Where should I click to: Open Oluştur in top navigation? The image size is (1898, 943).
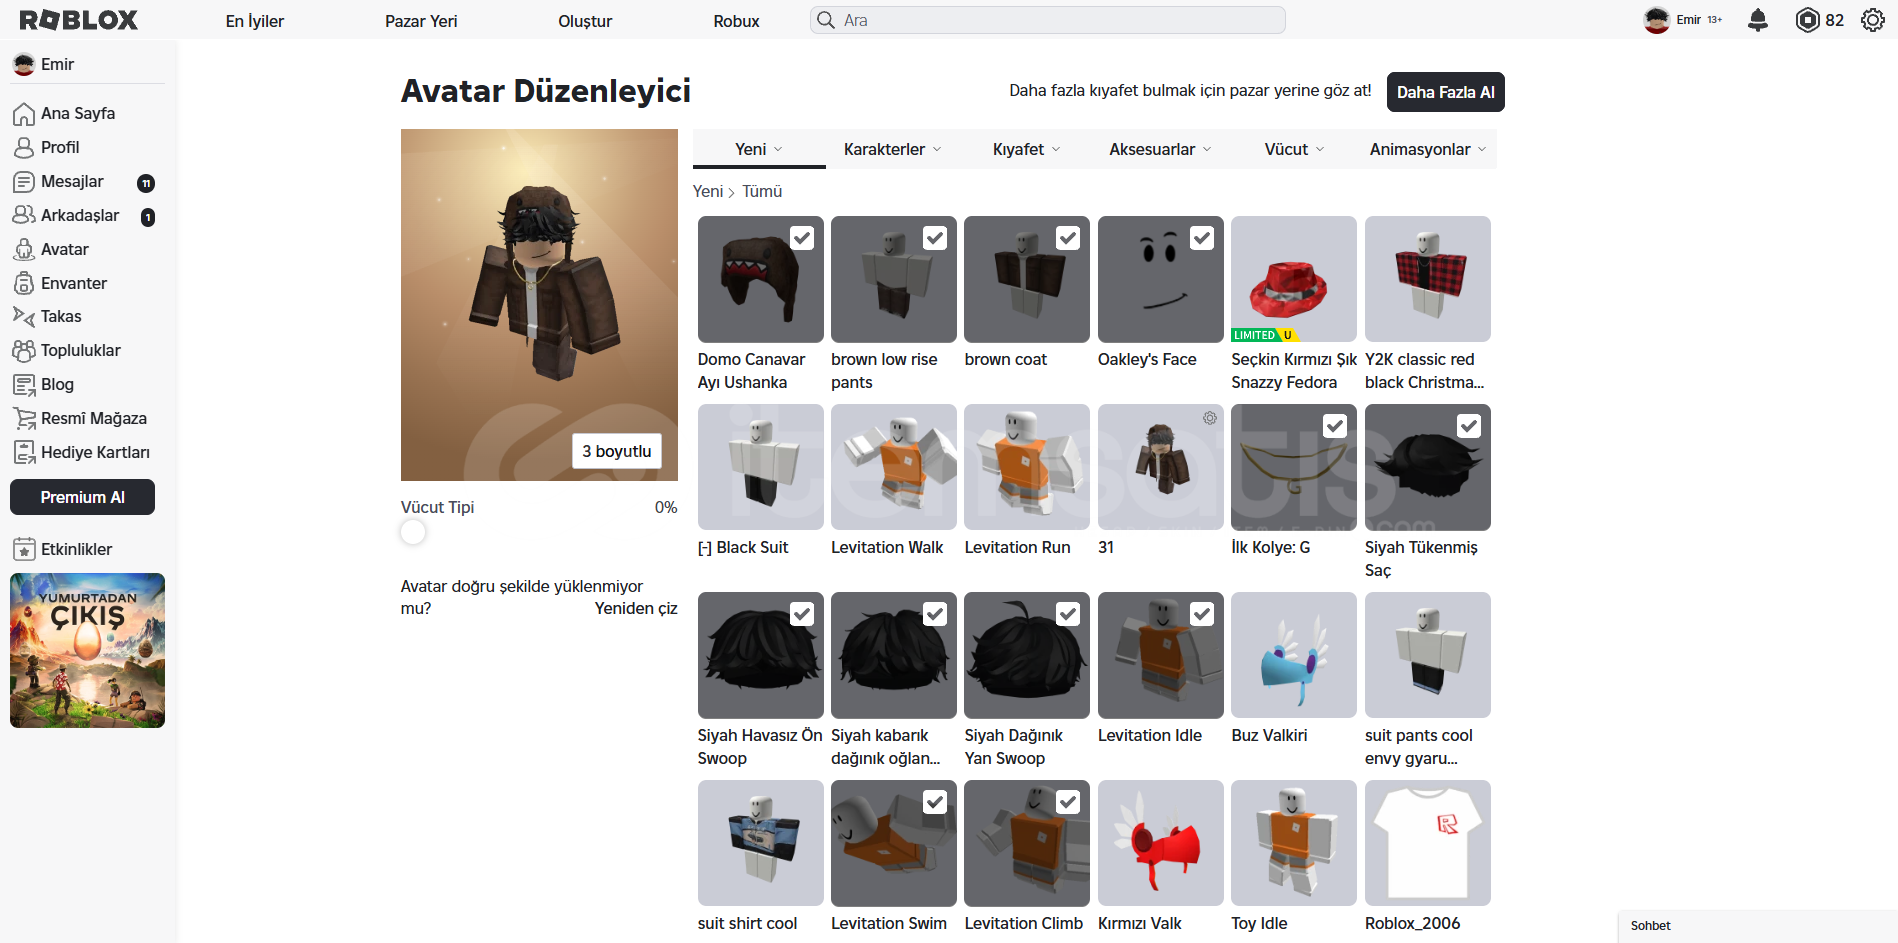click(x=585, y=21)
